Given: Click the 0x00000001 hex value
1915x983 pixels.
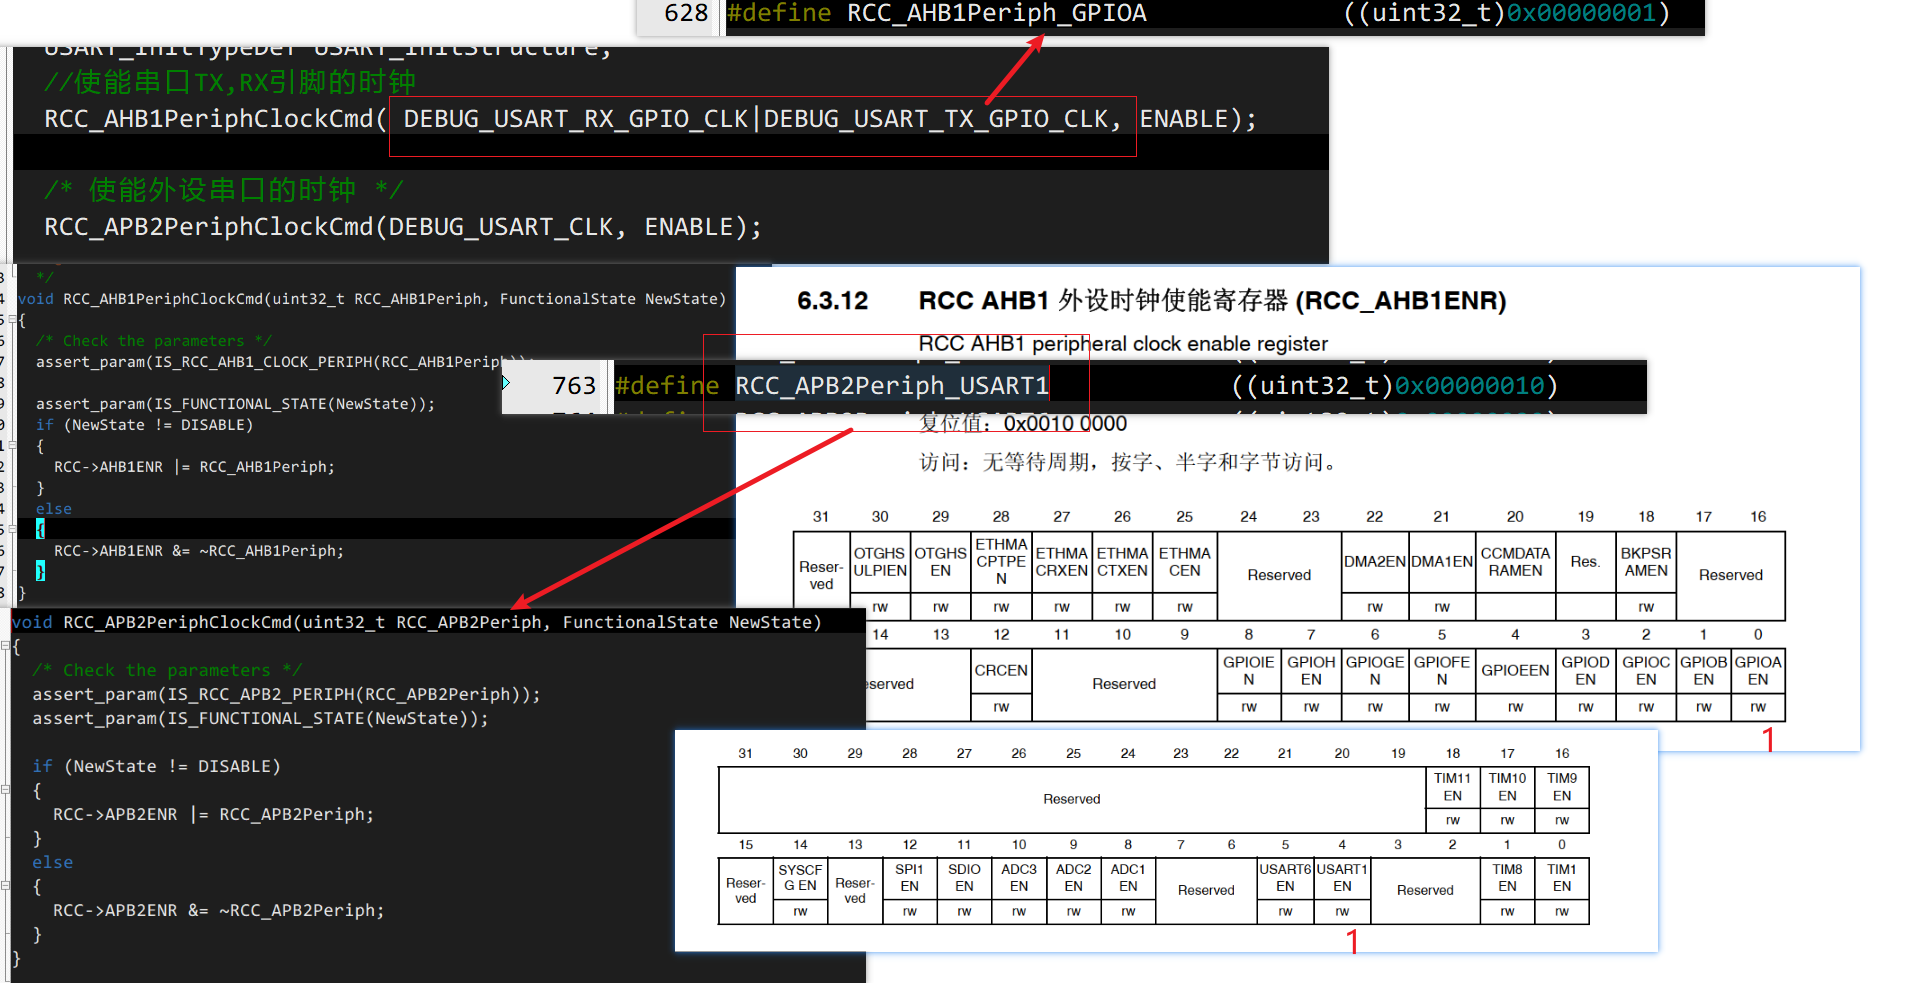Looking at the screenshot, I should [1581, 13].
